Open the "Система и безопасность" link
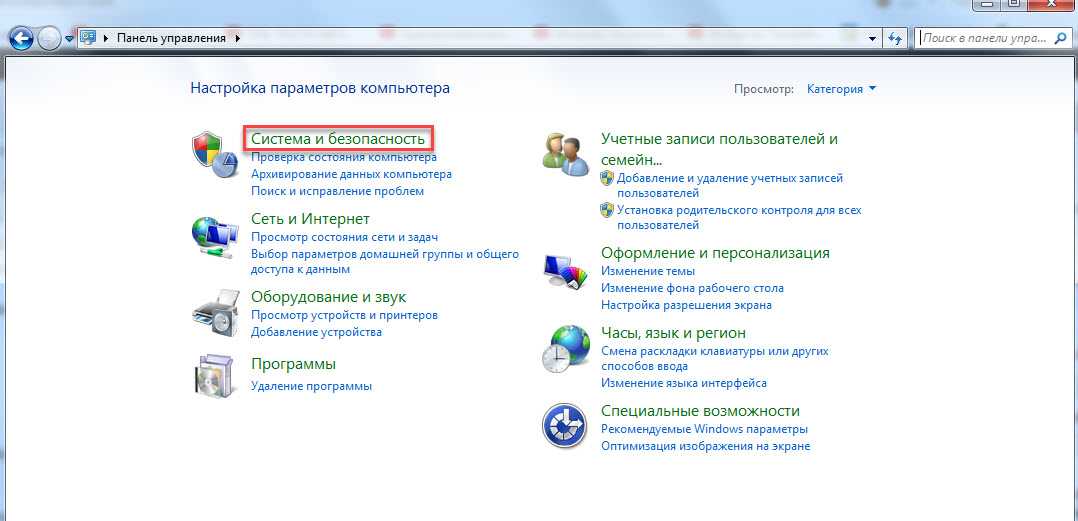Screen dimensions: 1078x521 [x=338, y=139]
